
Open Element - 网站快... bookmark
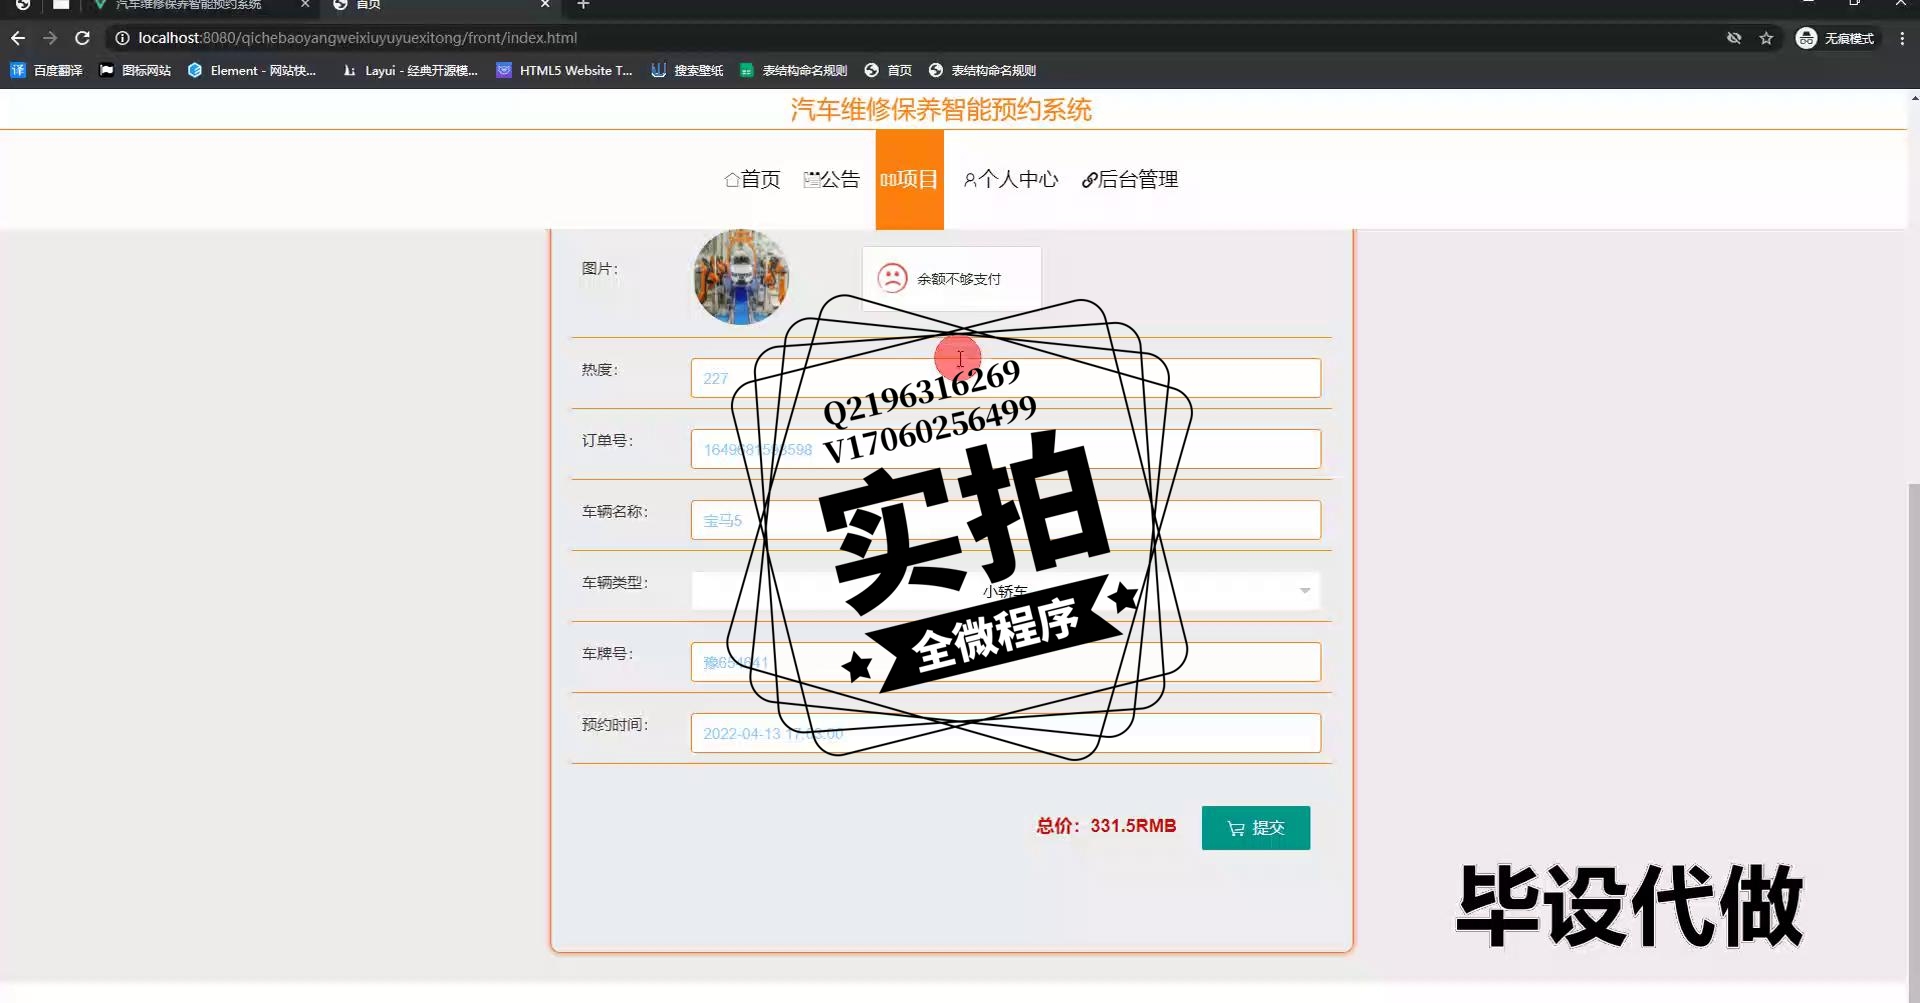click(x=252, y=70)
